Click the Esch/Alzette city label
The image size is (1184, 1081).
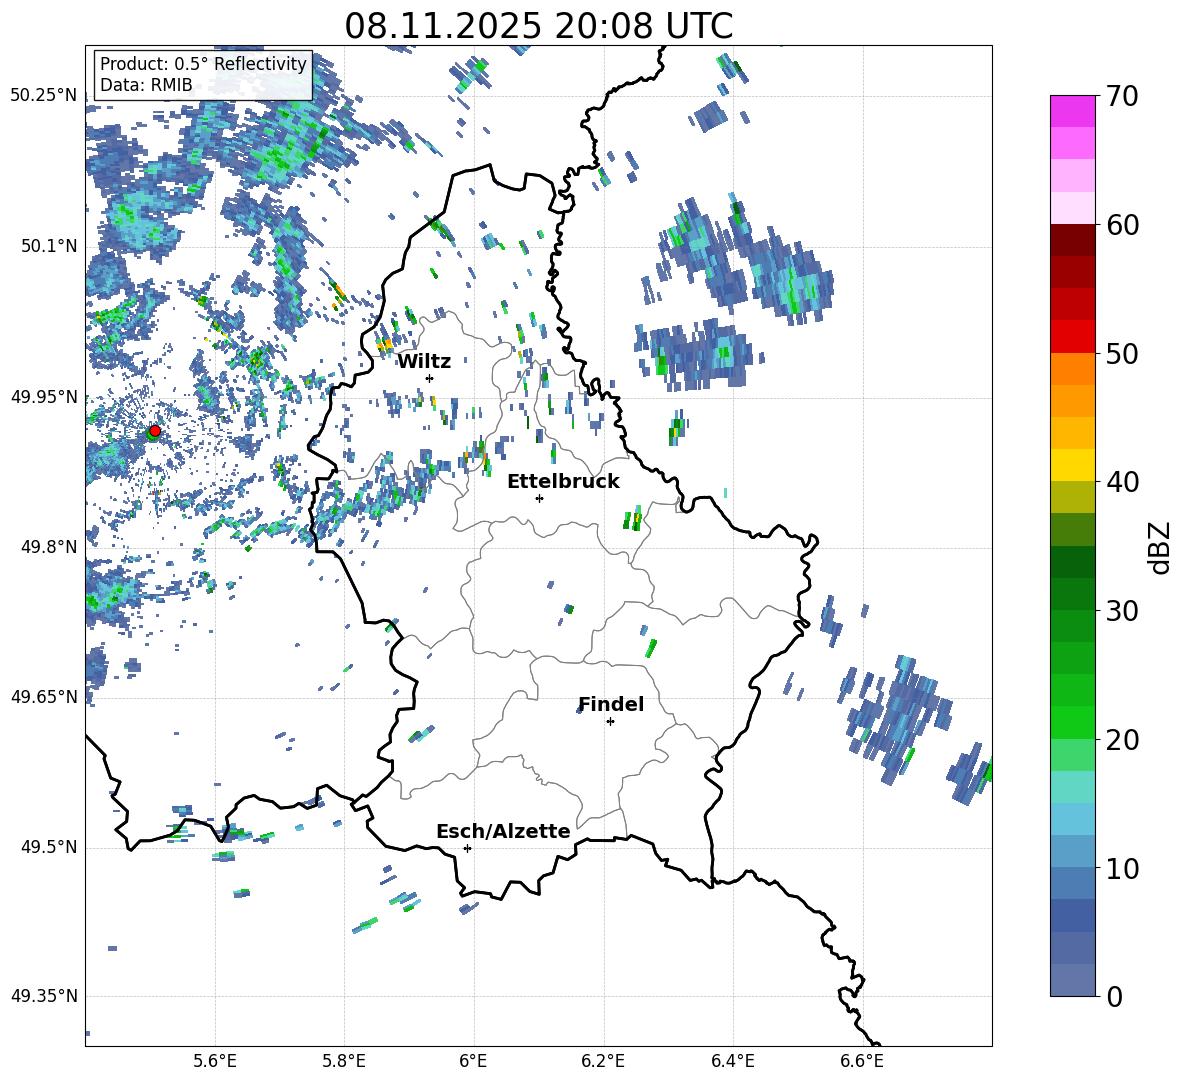[x=503, y=831]
